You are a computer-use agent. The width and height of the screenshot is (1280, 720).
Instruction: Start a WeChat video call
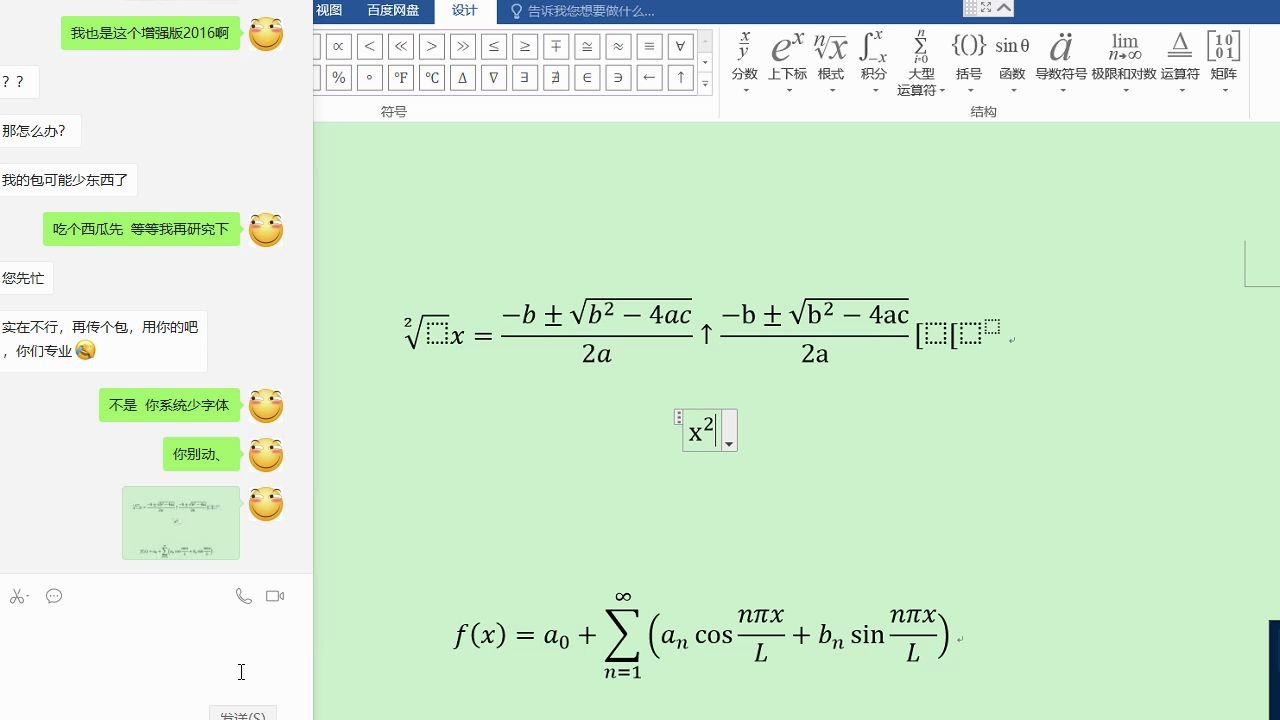pos(272,594)
